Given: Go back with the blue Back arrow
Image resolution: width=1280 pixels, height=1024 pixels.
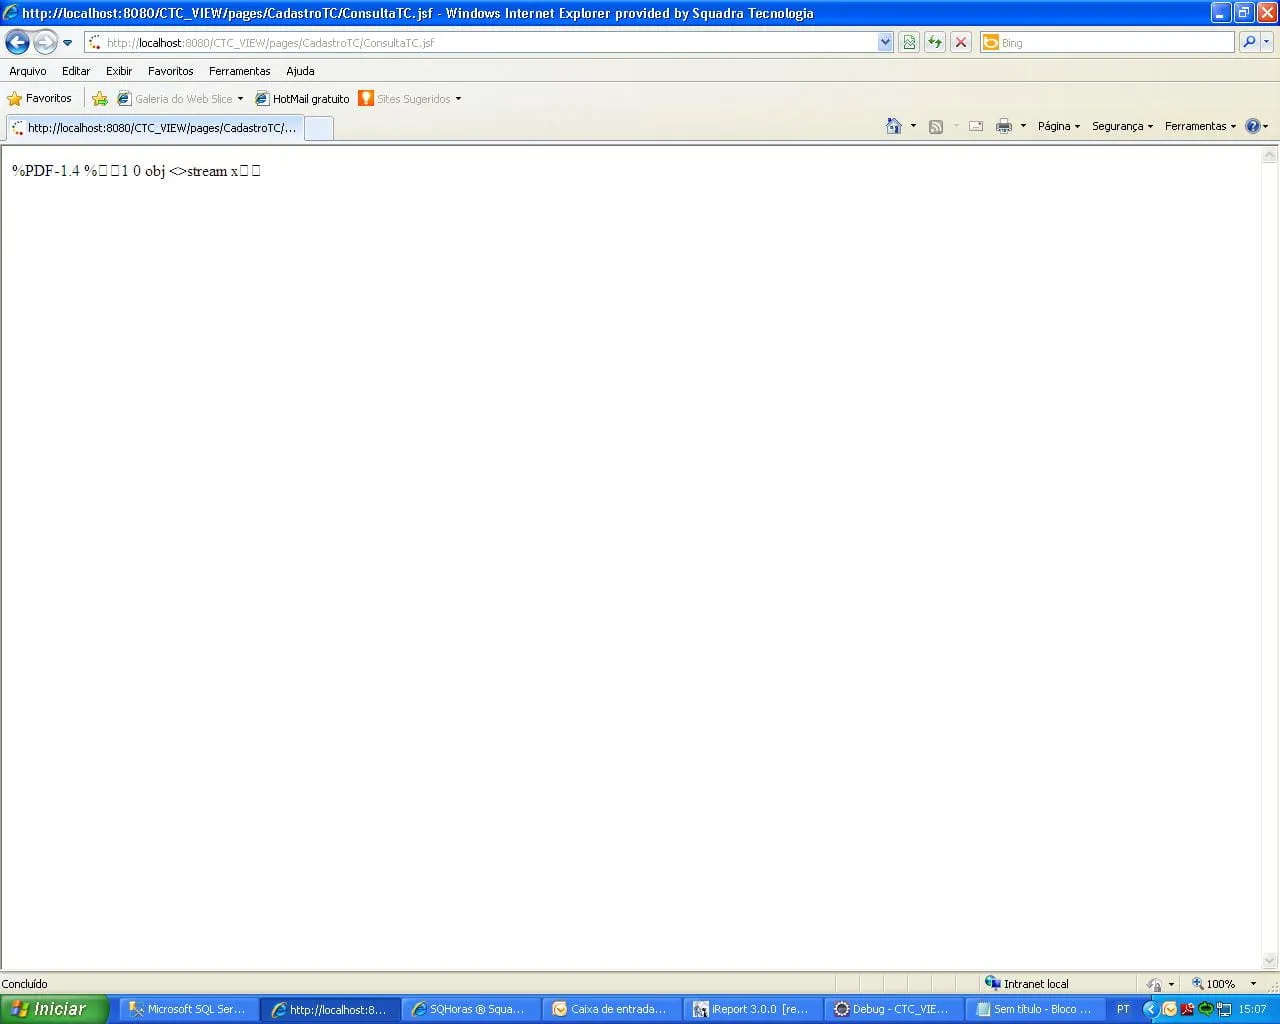Looking at the screenshot, I should (x=17, y=42).
